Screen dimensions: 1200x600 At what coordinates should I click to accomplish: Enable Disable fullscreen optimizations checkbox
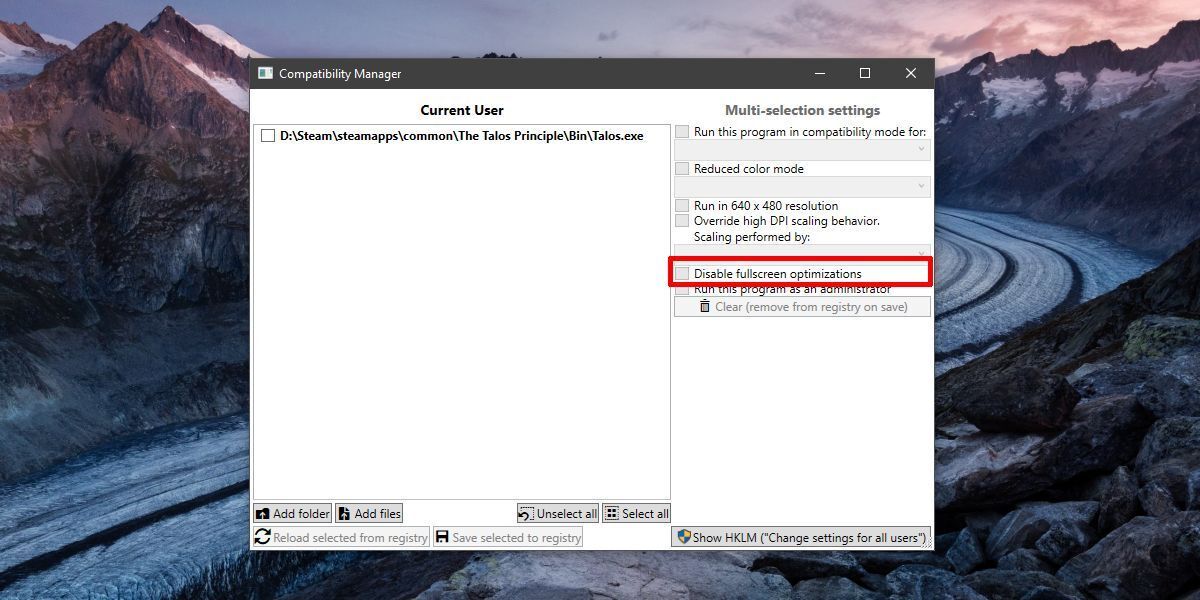682,274
